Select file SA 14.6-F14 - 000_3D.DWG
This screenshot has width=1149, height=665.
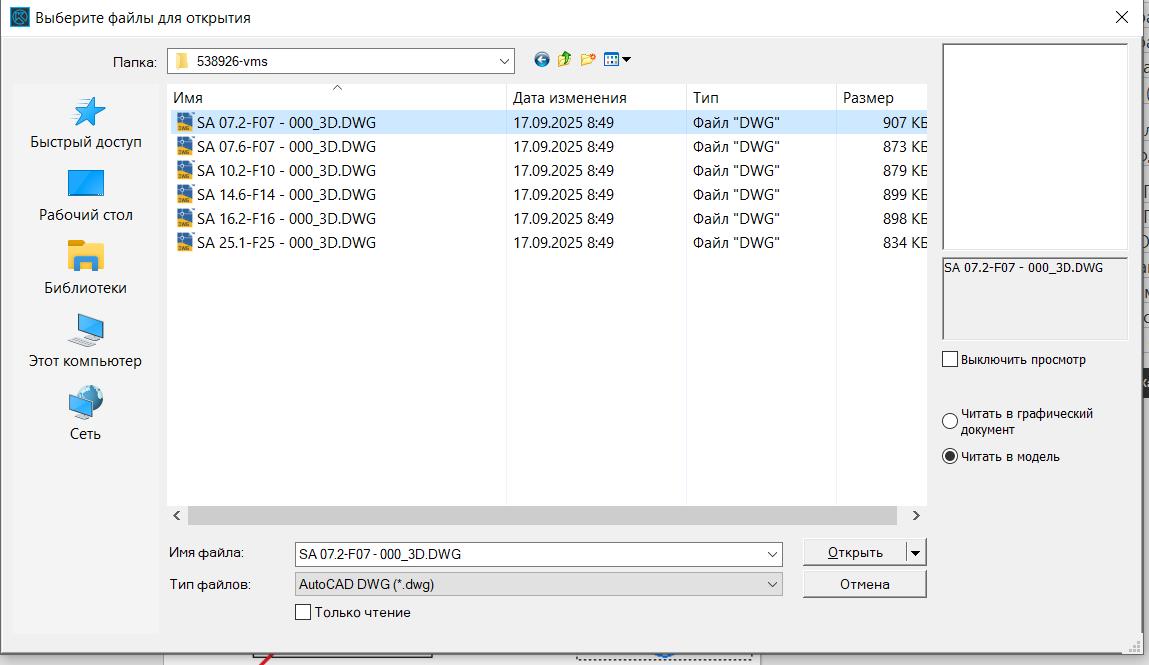[x=286, y=195]
